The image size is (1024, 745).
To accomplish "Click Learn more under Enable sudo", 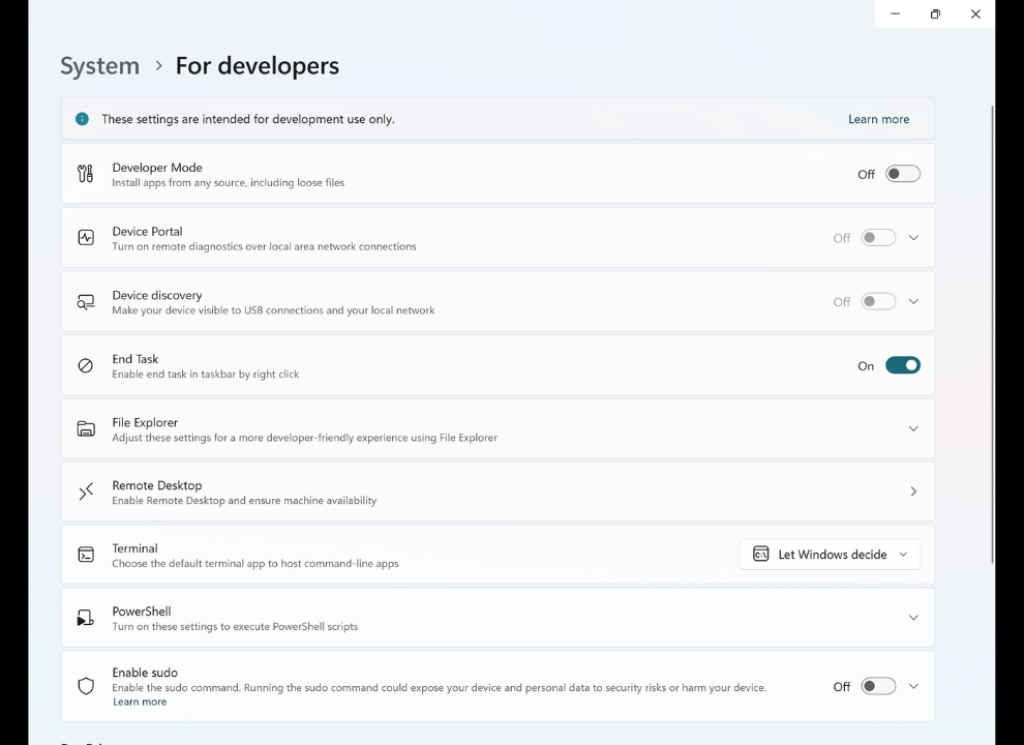I will point(139,701).
